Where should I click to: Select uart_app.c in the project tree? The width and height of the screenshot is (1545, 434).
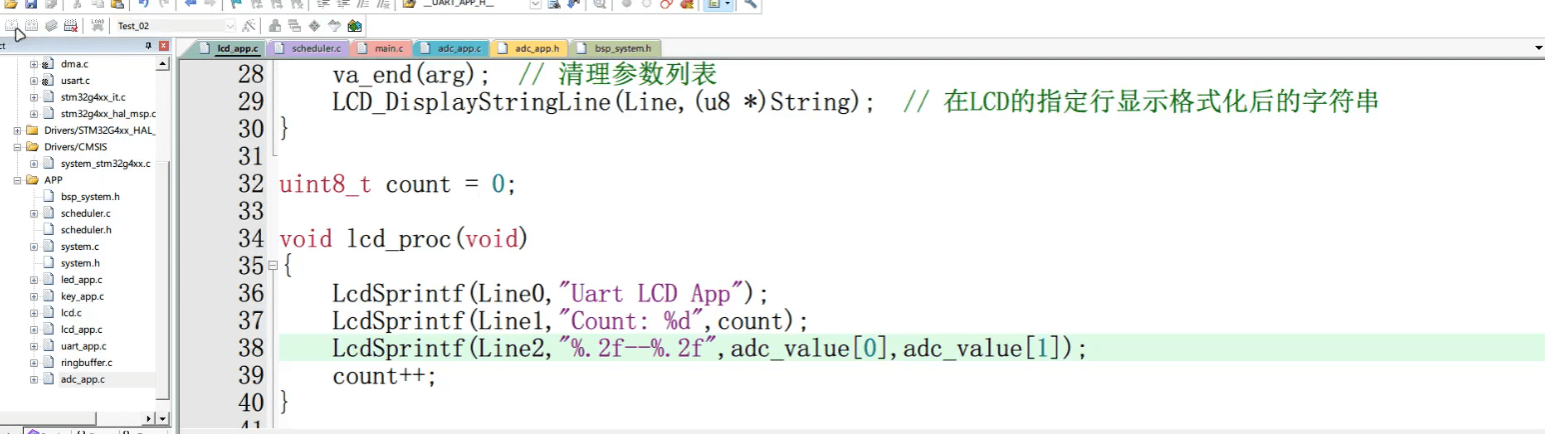click(83, 346)
